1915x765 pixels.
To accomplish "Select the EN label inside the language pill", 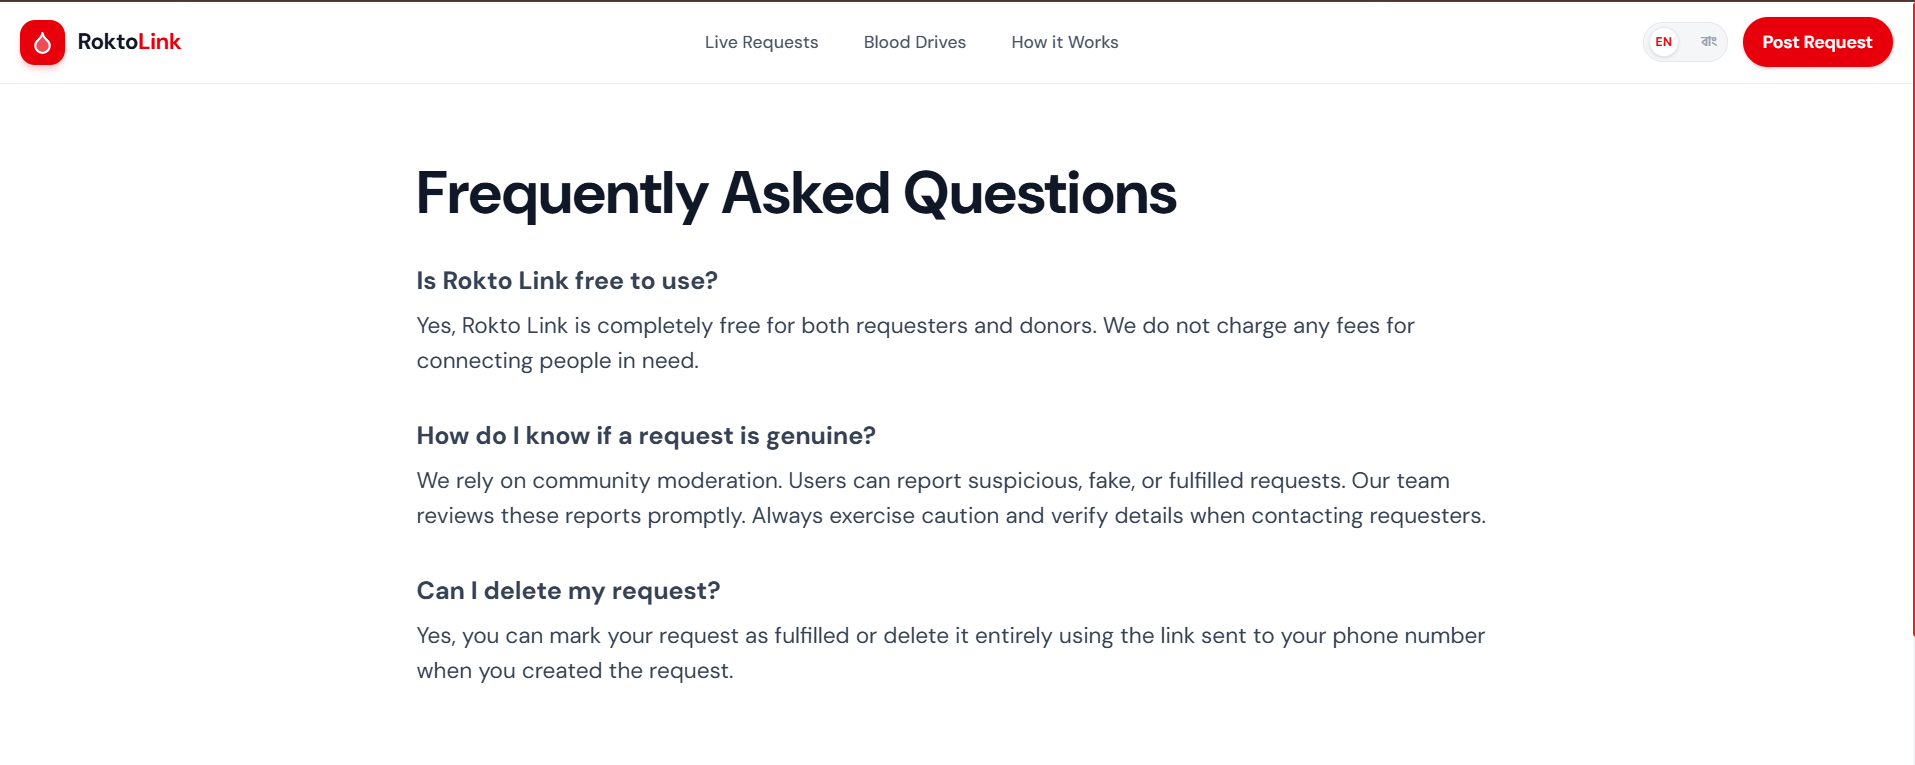I will (1663, 42).
